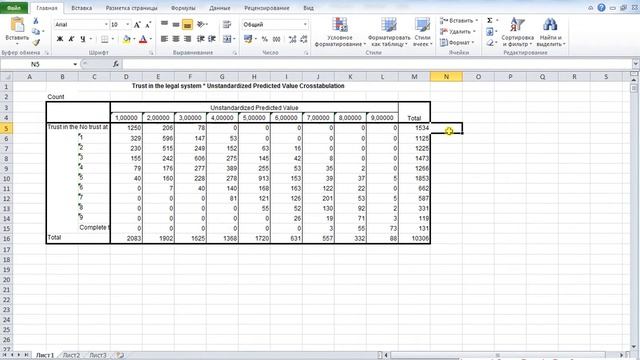This screenshot has height=360, width=640.
Task: Select row 16 header
Action: pyautogui.click(x=7, y=239)
